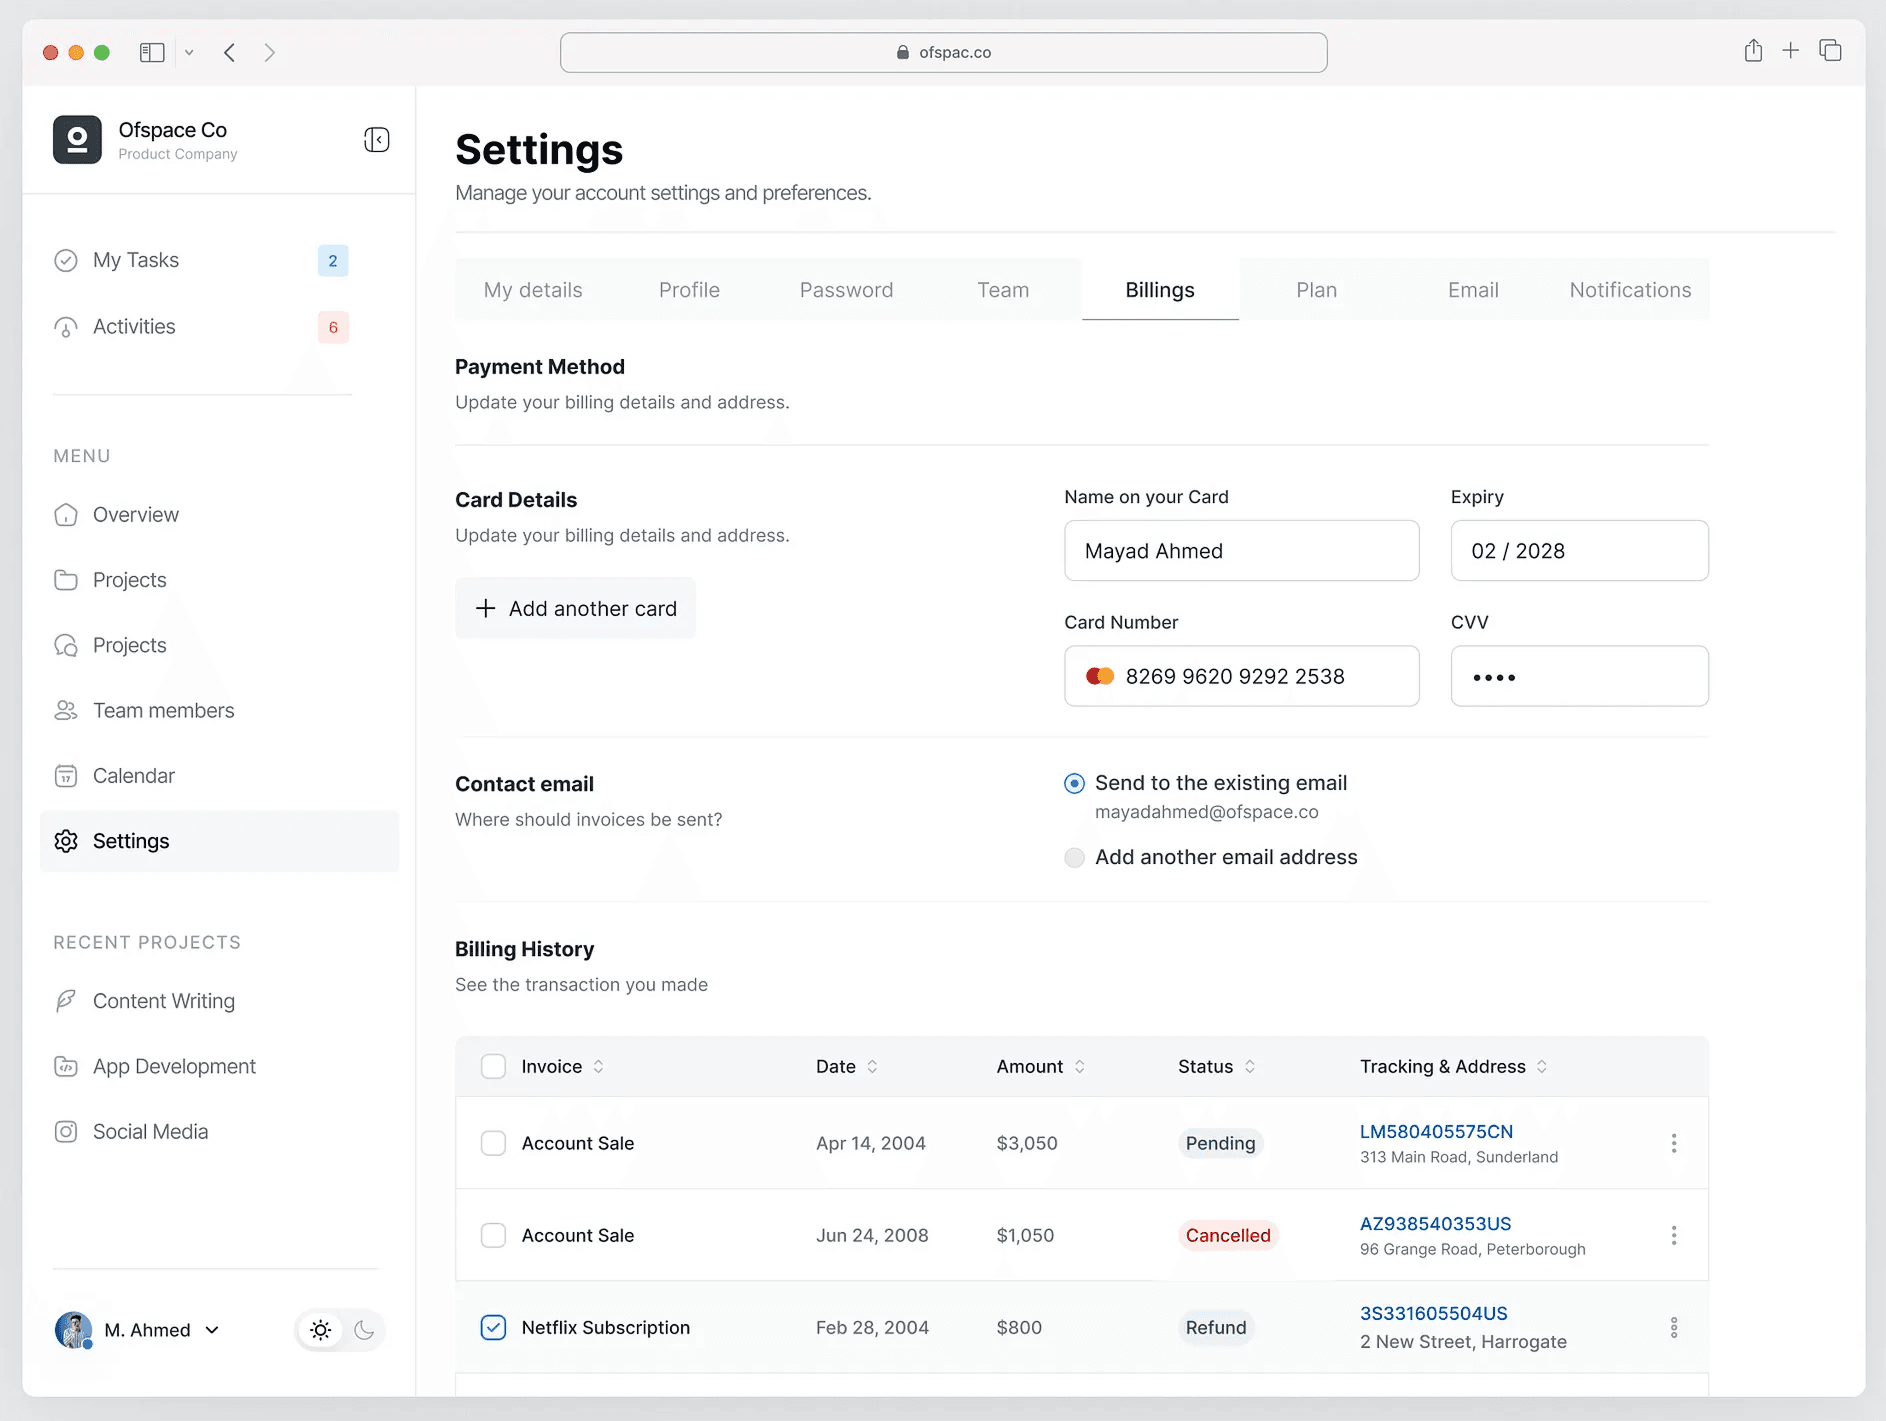Check the Jun 24, 2008 Account Sale row
The height and width of the screenshot is (1421, 1886).
pyautogui.click(x=493, y=1235)
